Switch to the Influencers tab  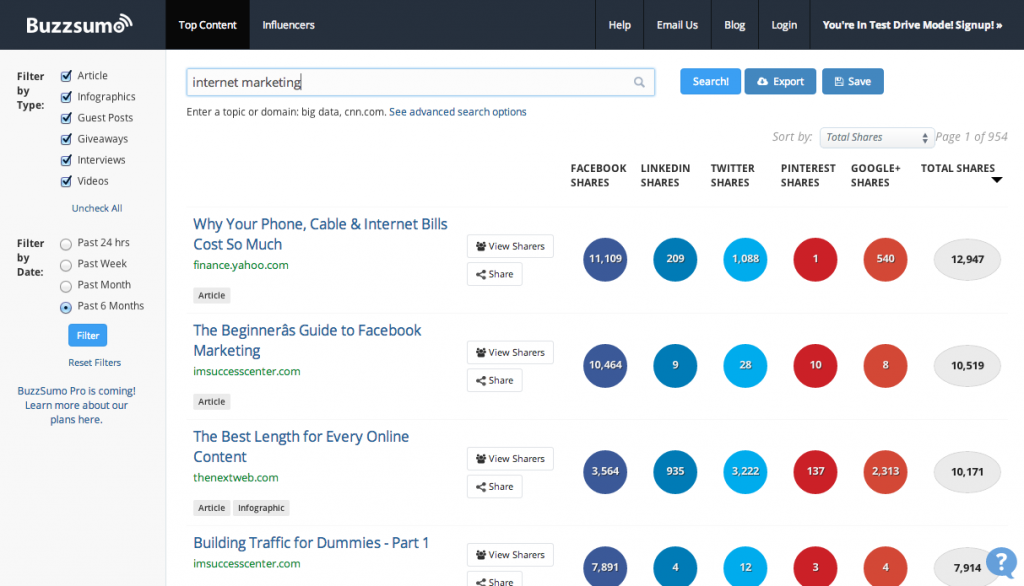tap(288, 25)
